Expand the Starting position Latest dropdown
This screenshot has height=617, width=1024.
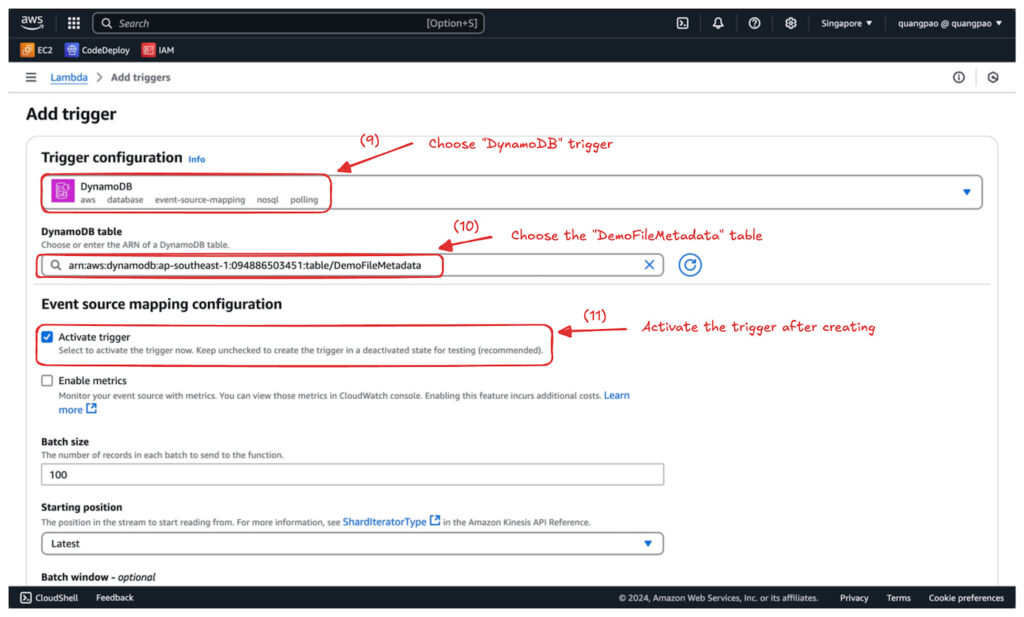coord(353,544)
